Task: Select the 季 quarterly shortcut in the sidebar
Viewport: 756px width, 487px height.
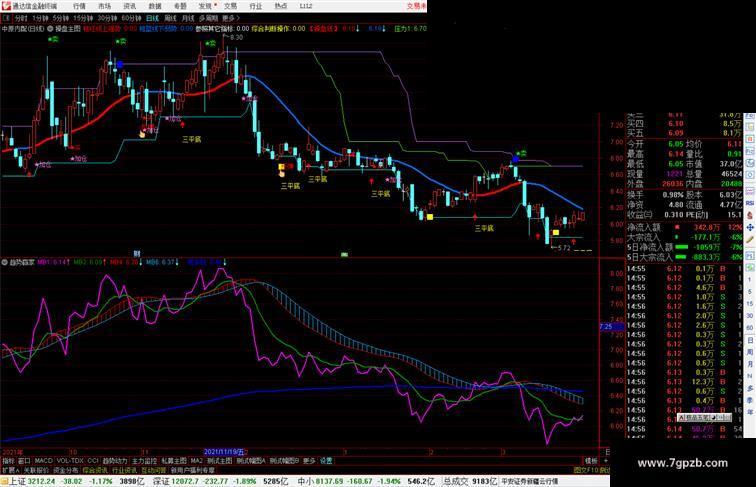Action: click(750, 400)
